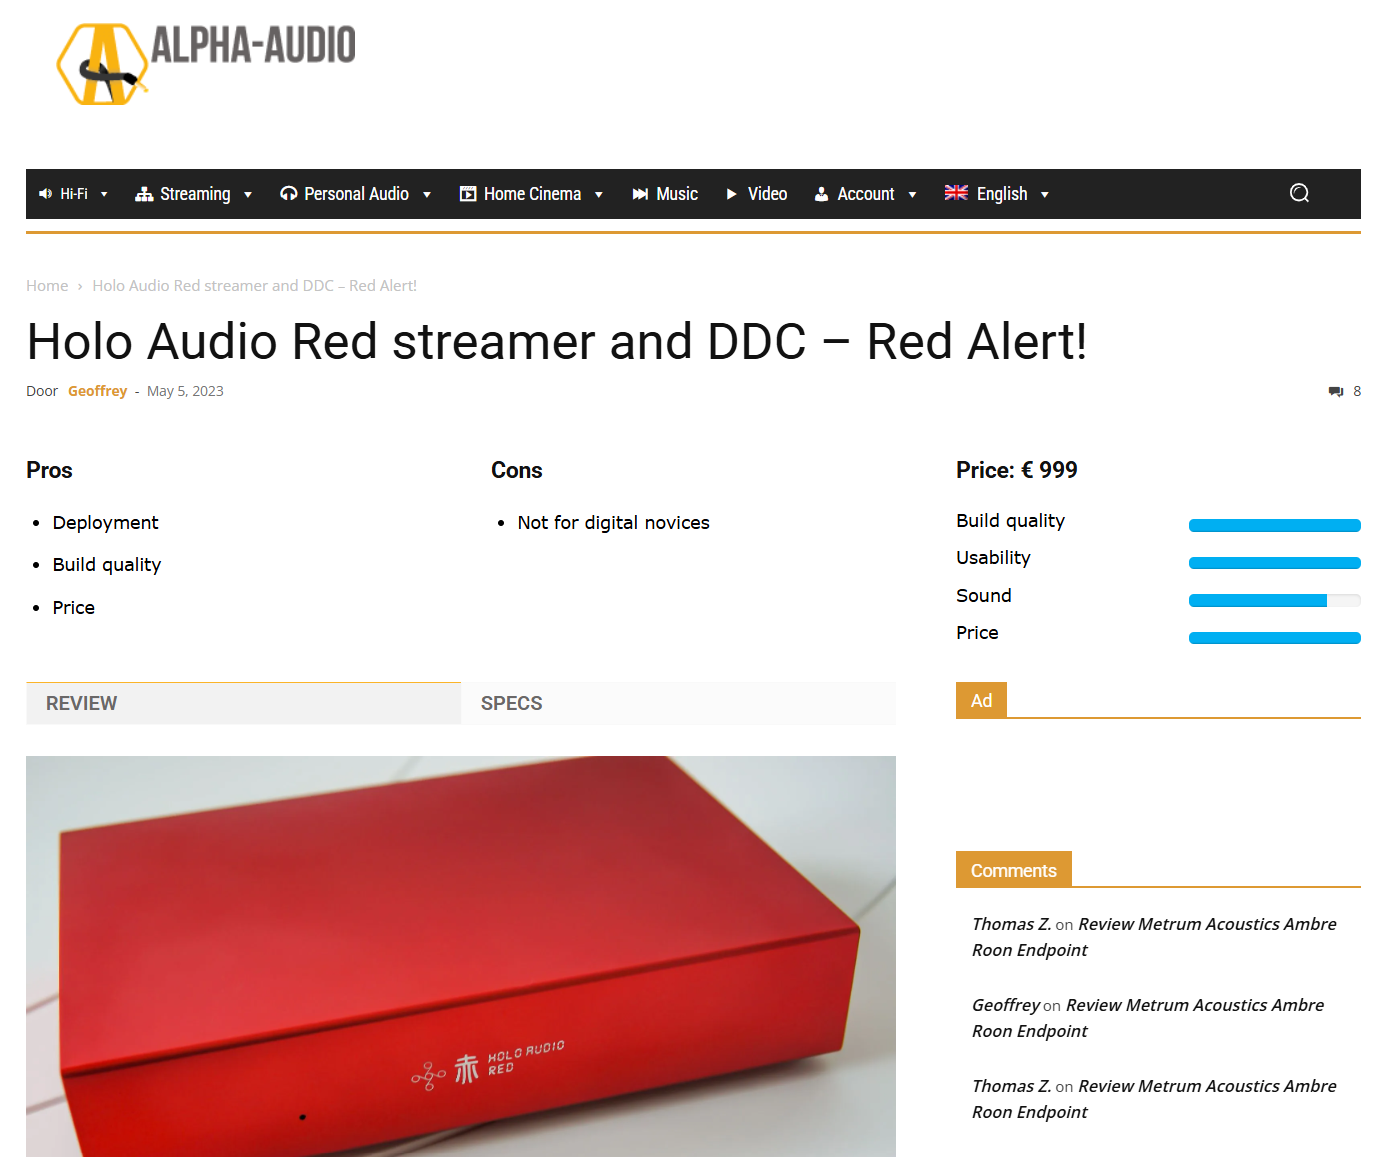
Task: Expand the Streaming dropdown arrow
Action: pos(248,195)
